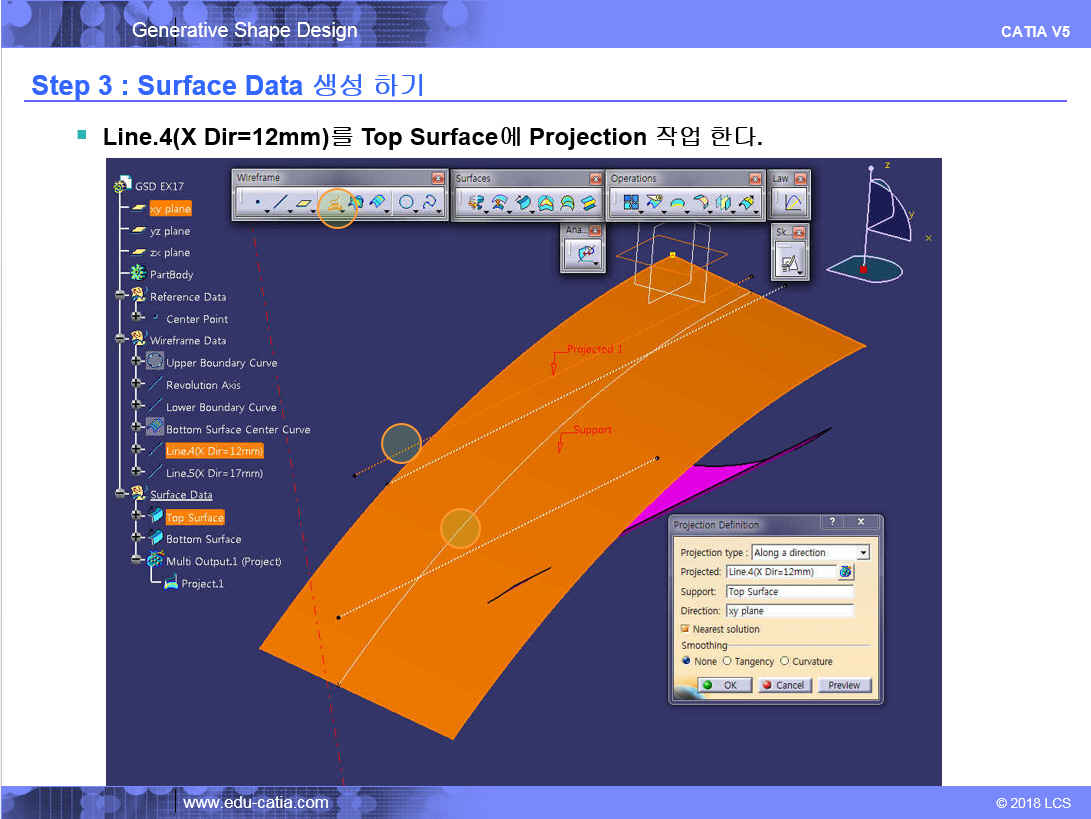Click the Sketcher icon in Sk toolbar
This screenshot has width=1091, height=819.
tap(789, 263)
